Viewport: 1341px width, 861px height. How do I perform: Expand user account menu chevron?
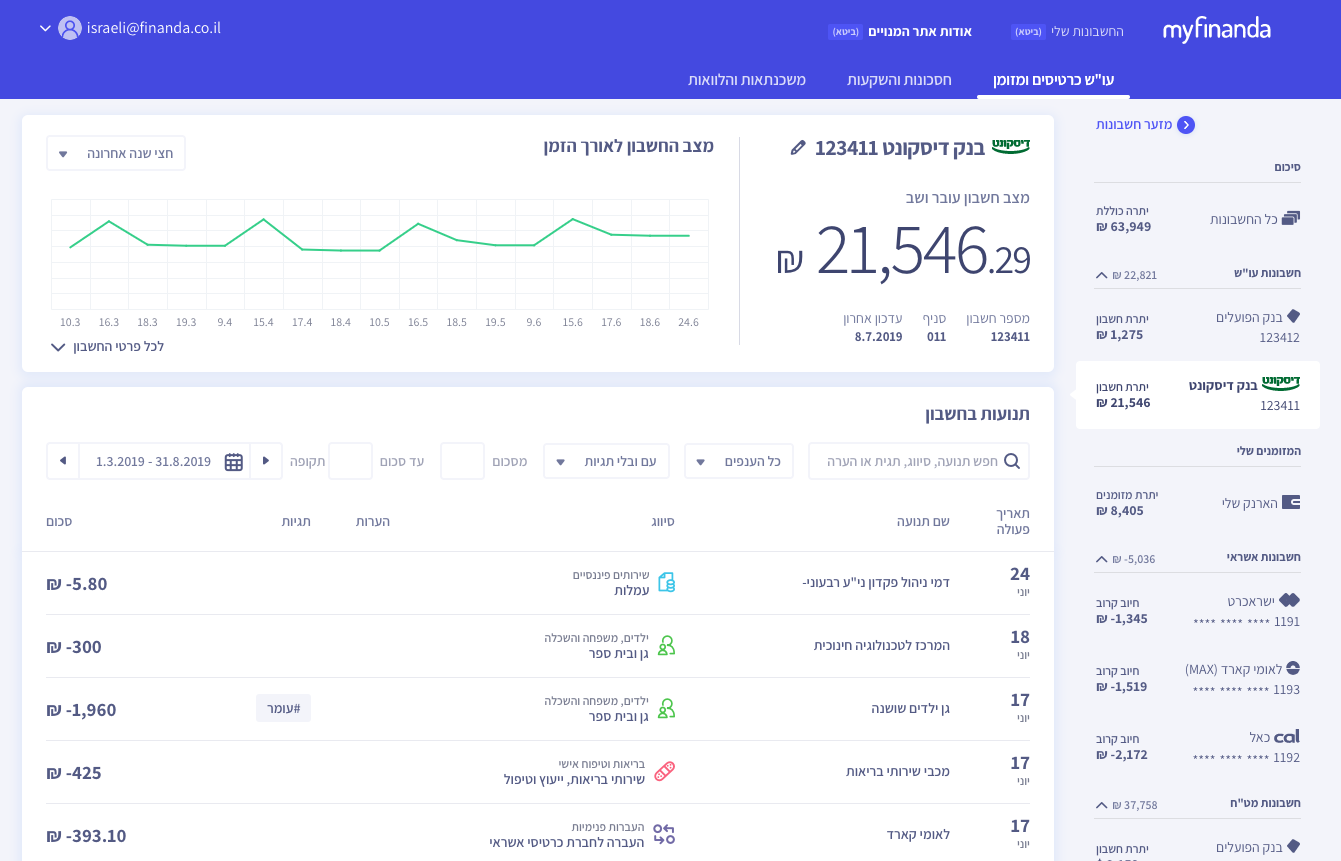[45, 28]
